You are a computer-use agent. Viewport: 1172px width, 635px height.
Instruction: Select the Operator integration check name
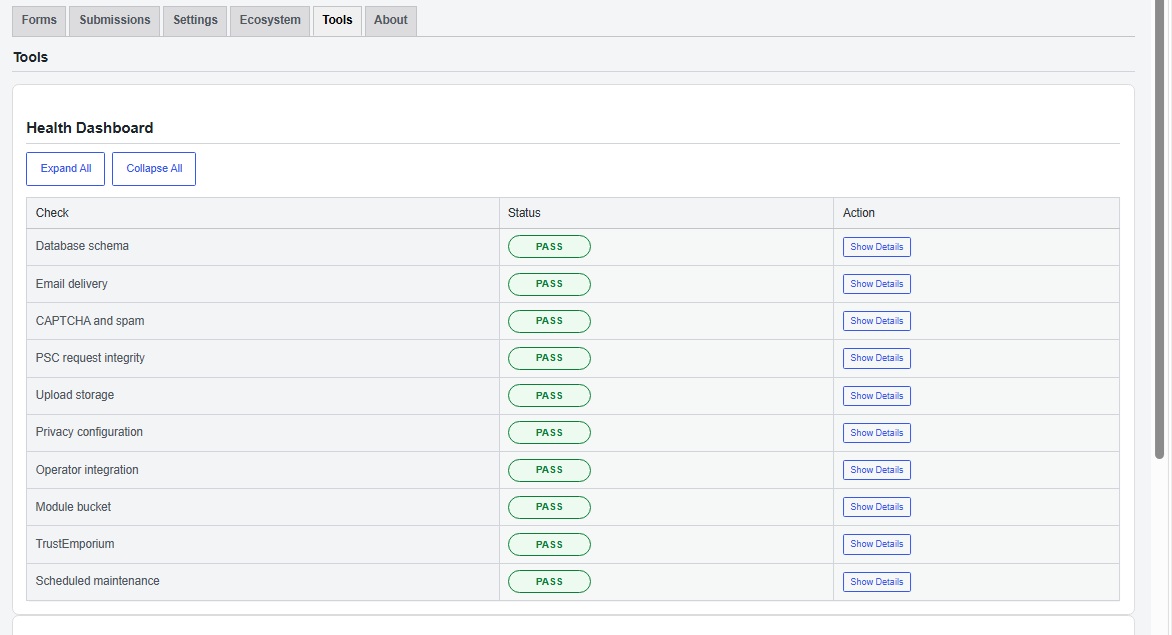87,470
